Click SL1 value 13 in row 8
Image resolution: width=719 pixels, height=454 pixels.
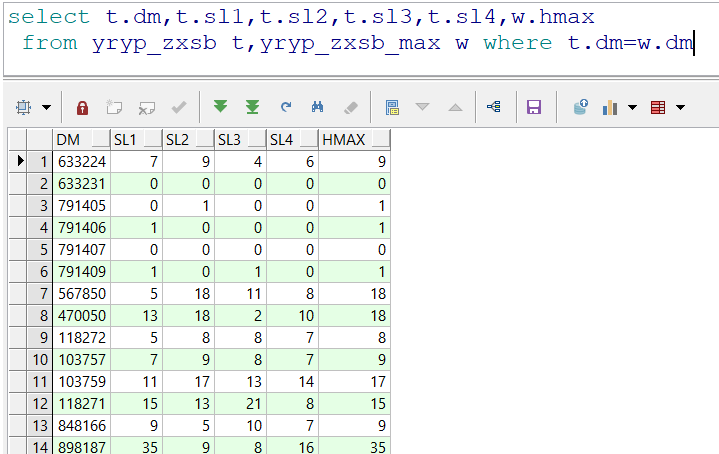137,316
